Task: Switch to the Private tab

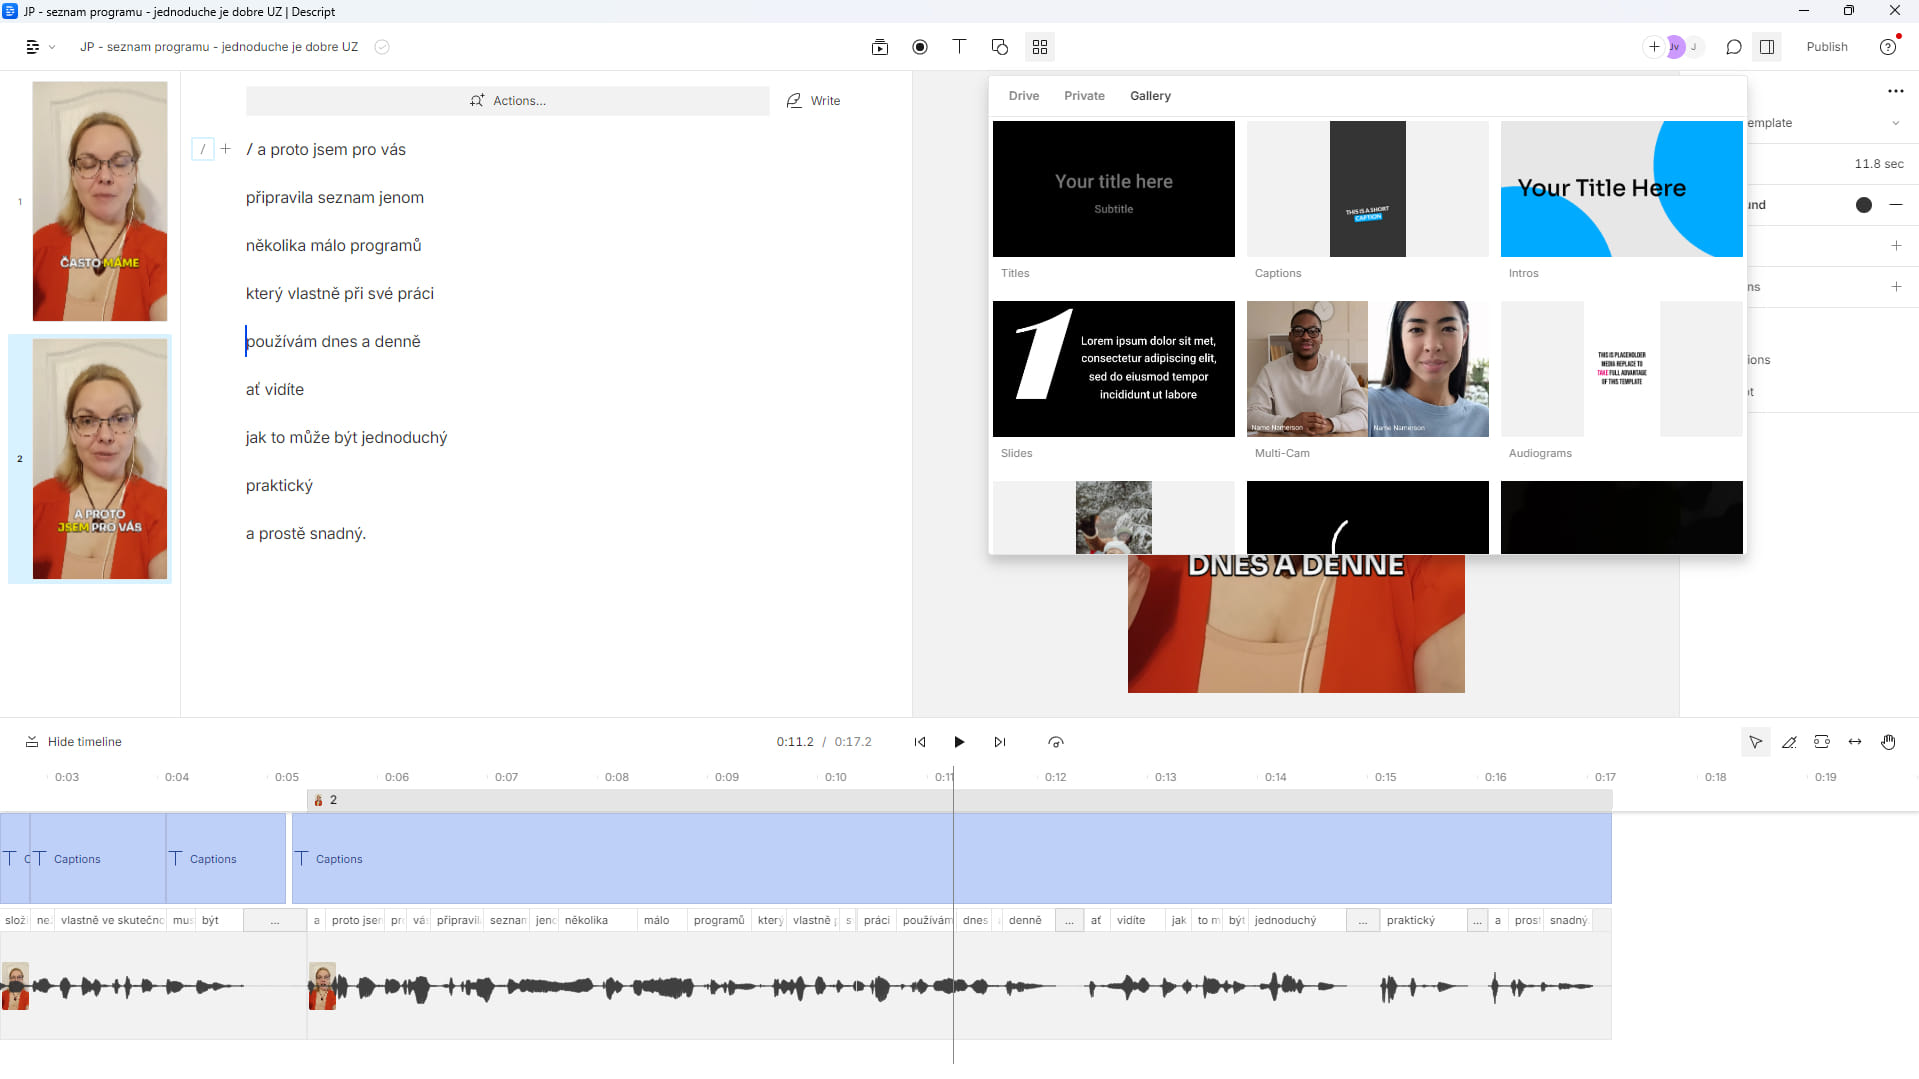Action: pyautogui.click(x=1084, y=96)
